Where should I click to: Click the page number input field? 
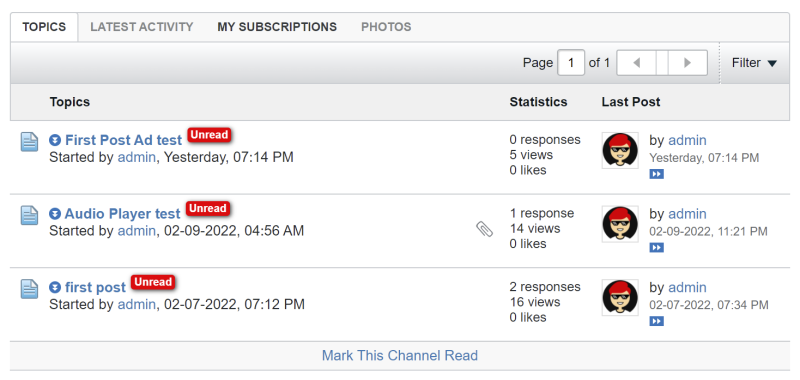coord(571,63)
